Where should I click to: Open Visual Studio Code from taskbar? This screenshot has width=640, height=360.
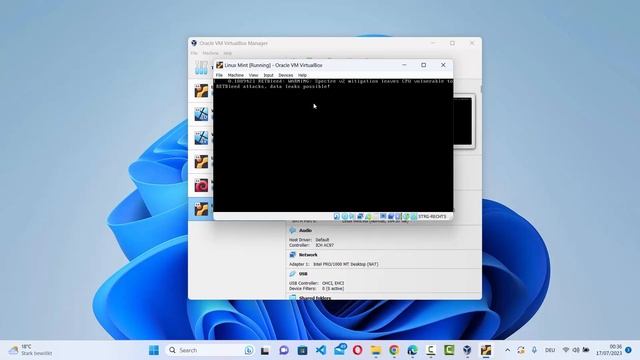tap(321, 350)
